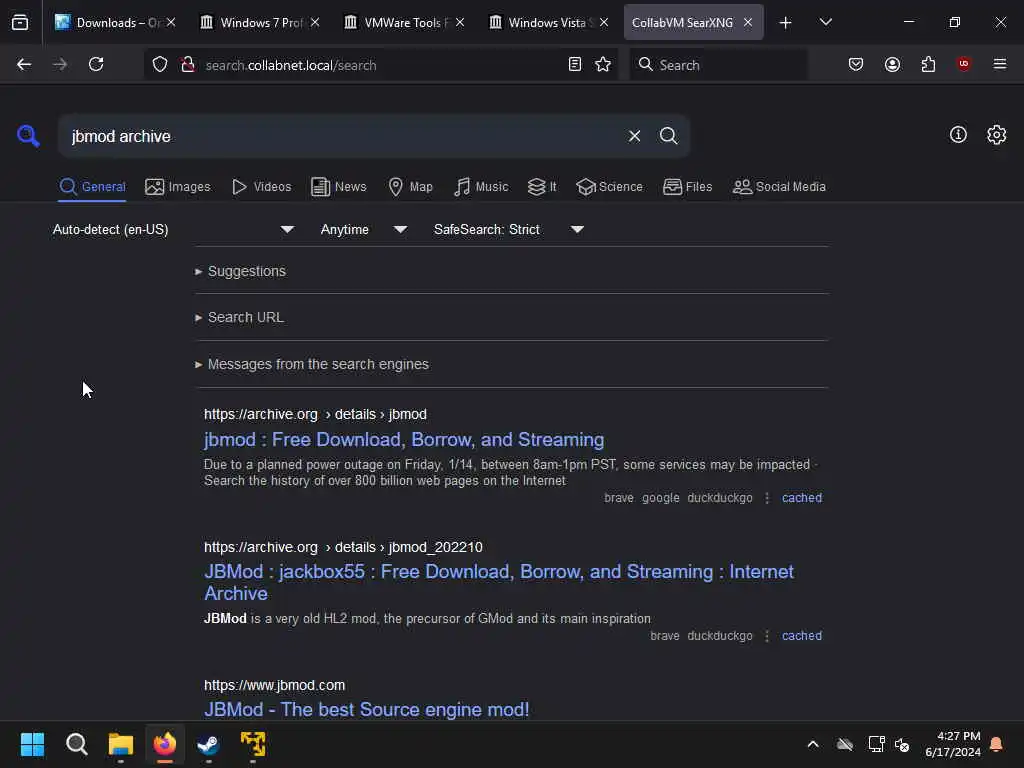Open cached link for jackbox55 result
Viewport: 1024px width, 768px height.
[x=802, y=636]
